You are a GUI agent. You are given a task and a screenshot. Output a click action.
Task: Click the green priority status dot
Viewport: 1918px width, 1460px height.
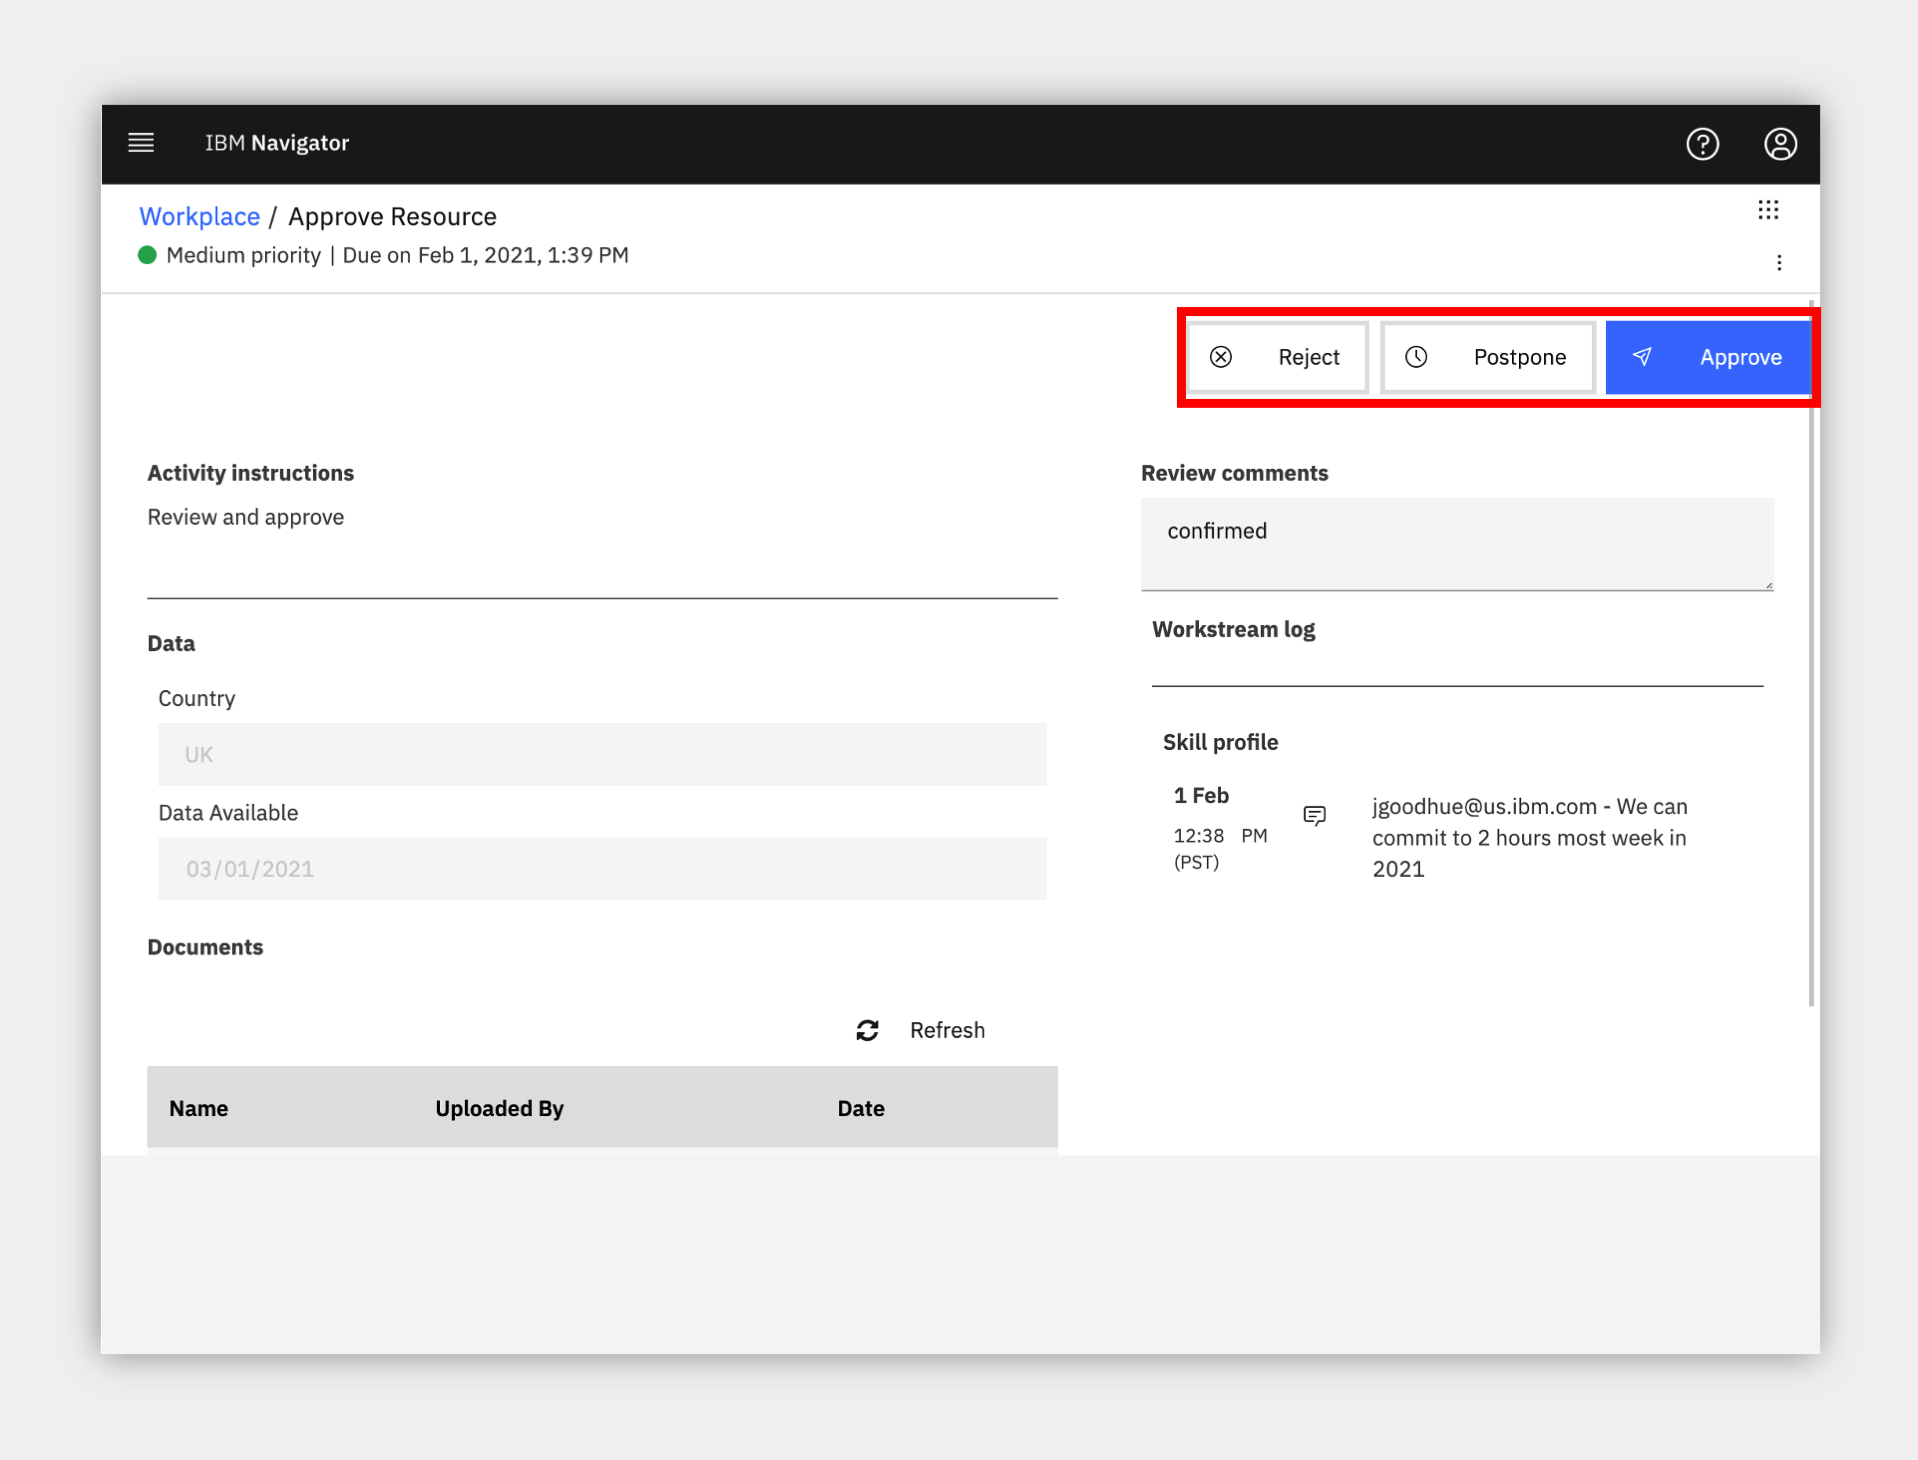[147, 255]
